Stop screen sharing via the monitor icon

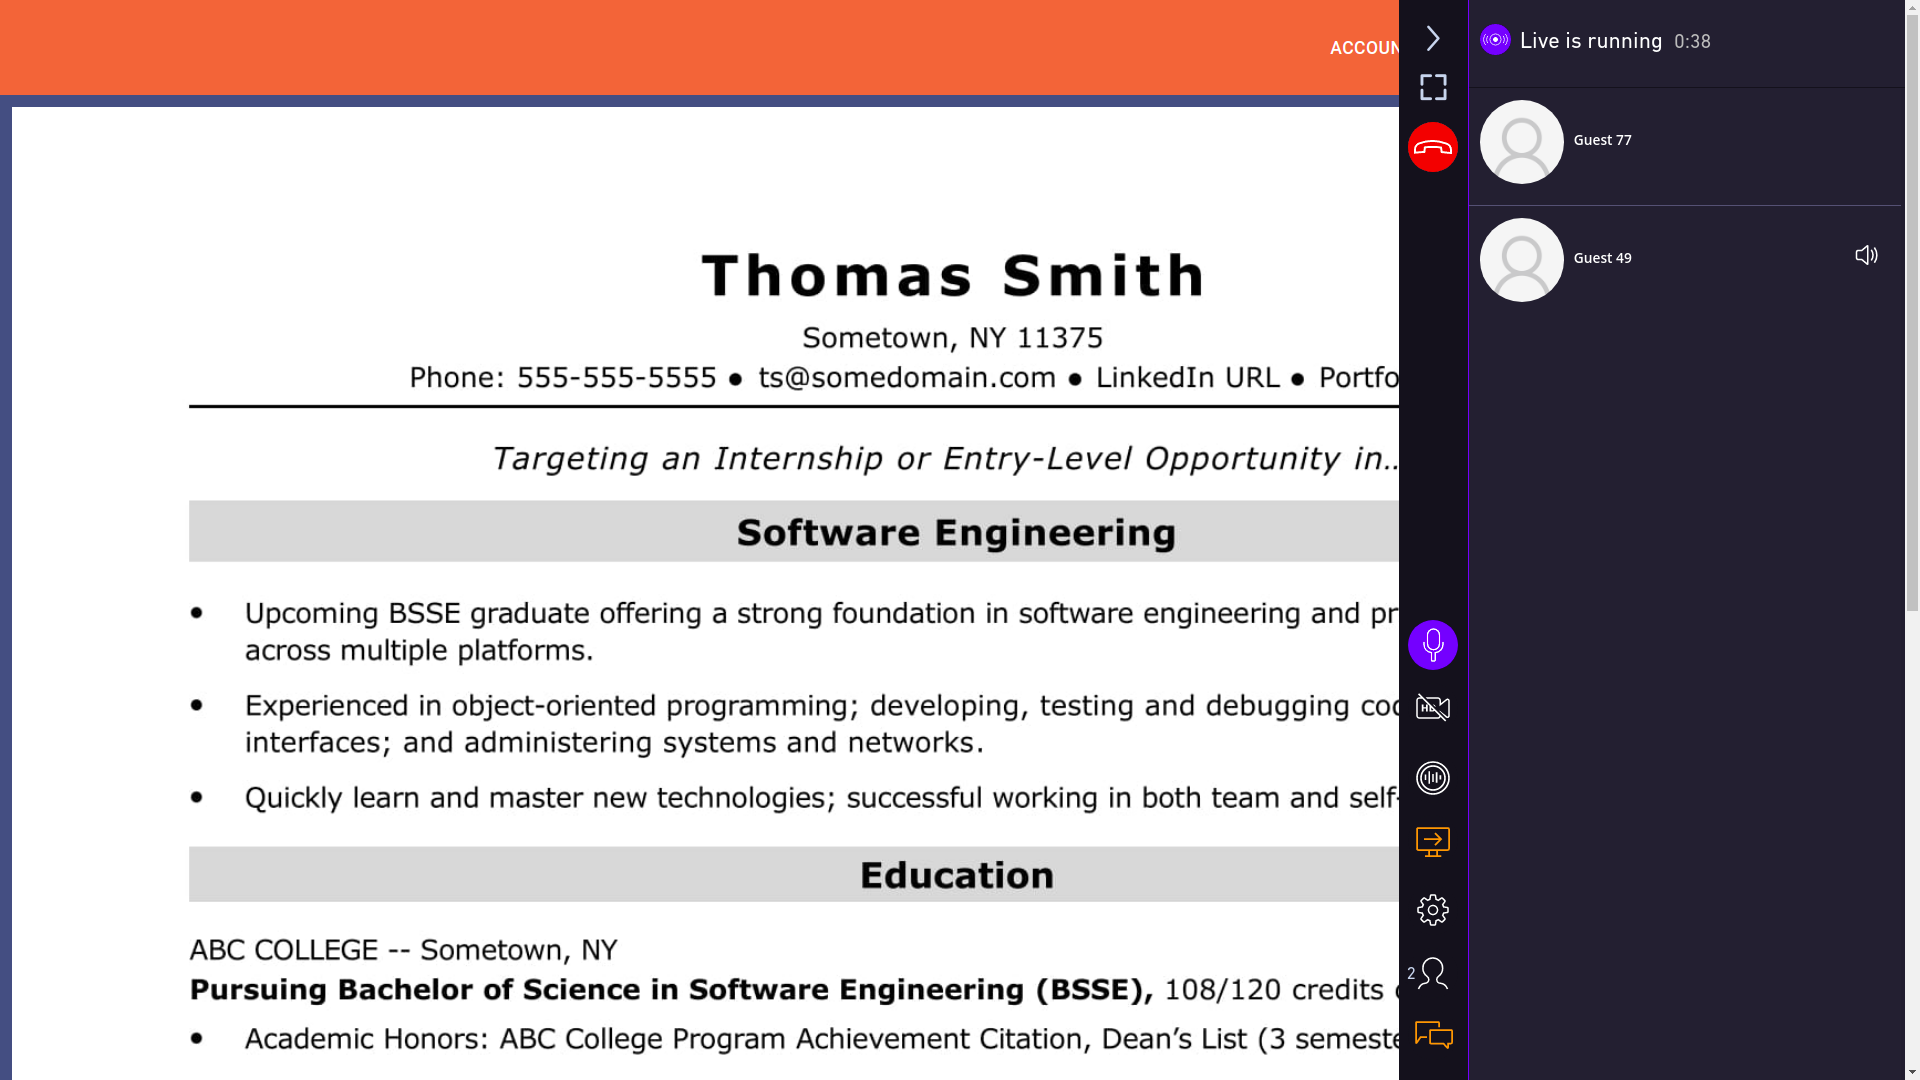1433,842
